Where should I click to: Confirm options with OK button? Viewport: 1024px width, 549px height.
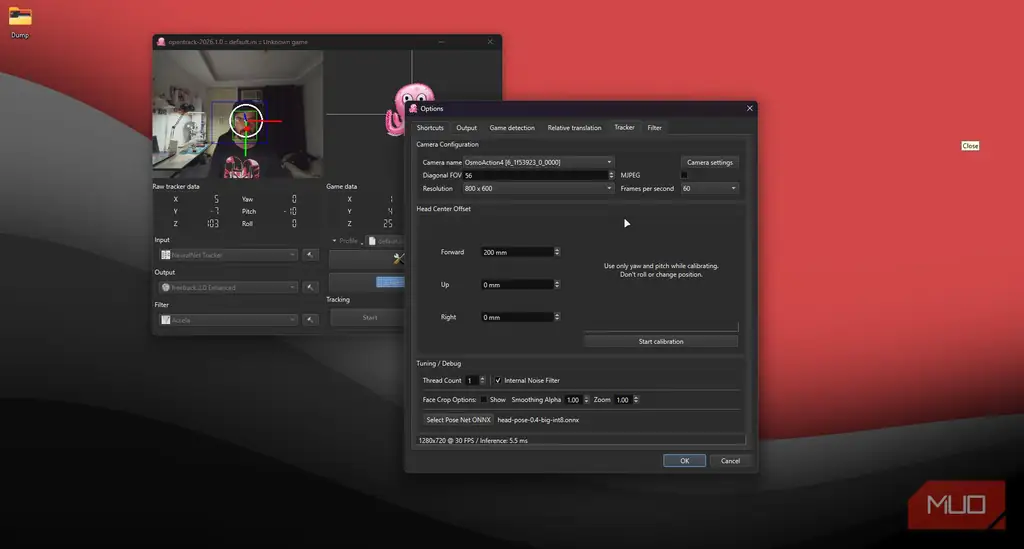684,461
